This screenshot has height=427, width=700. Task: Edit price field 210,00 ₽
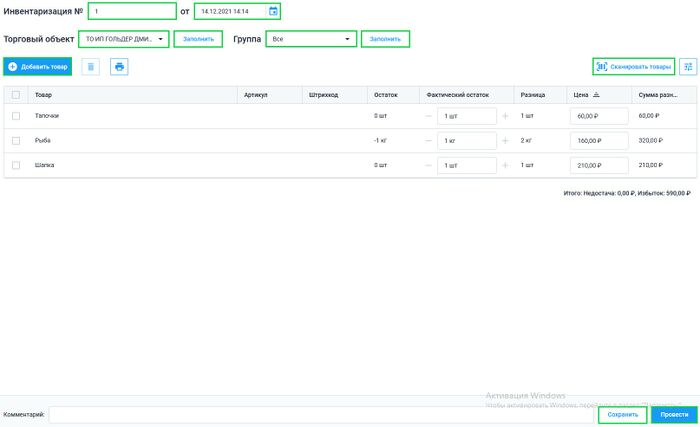coord(599,165)
